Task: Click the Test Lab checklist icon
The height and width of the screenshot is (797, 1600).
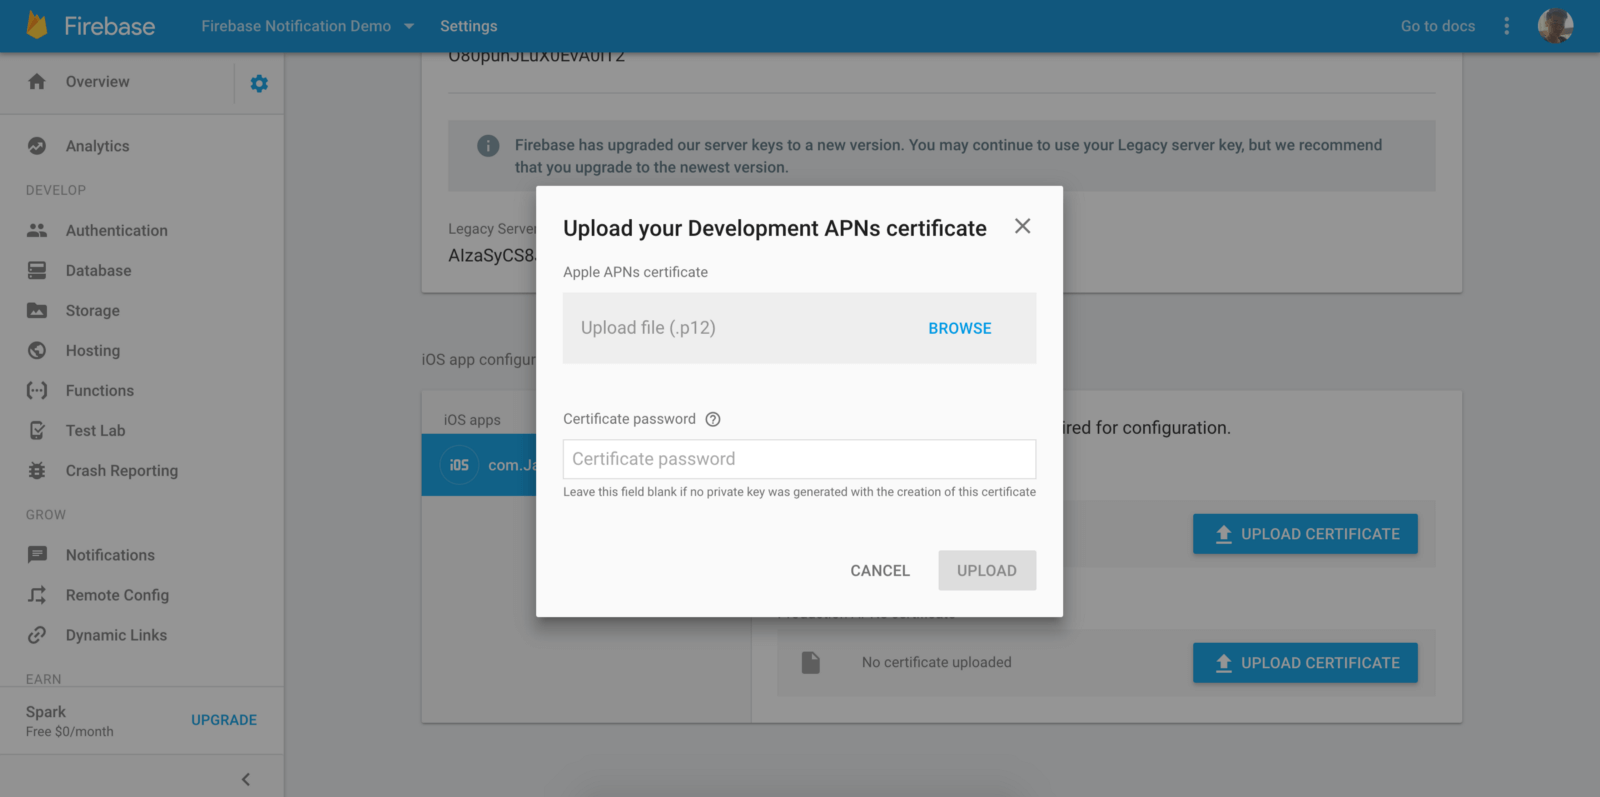Action: 37,430
